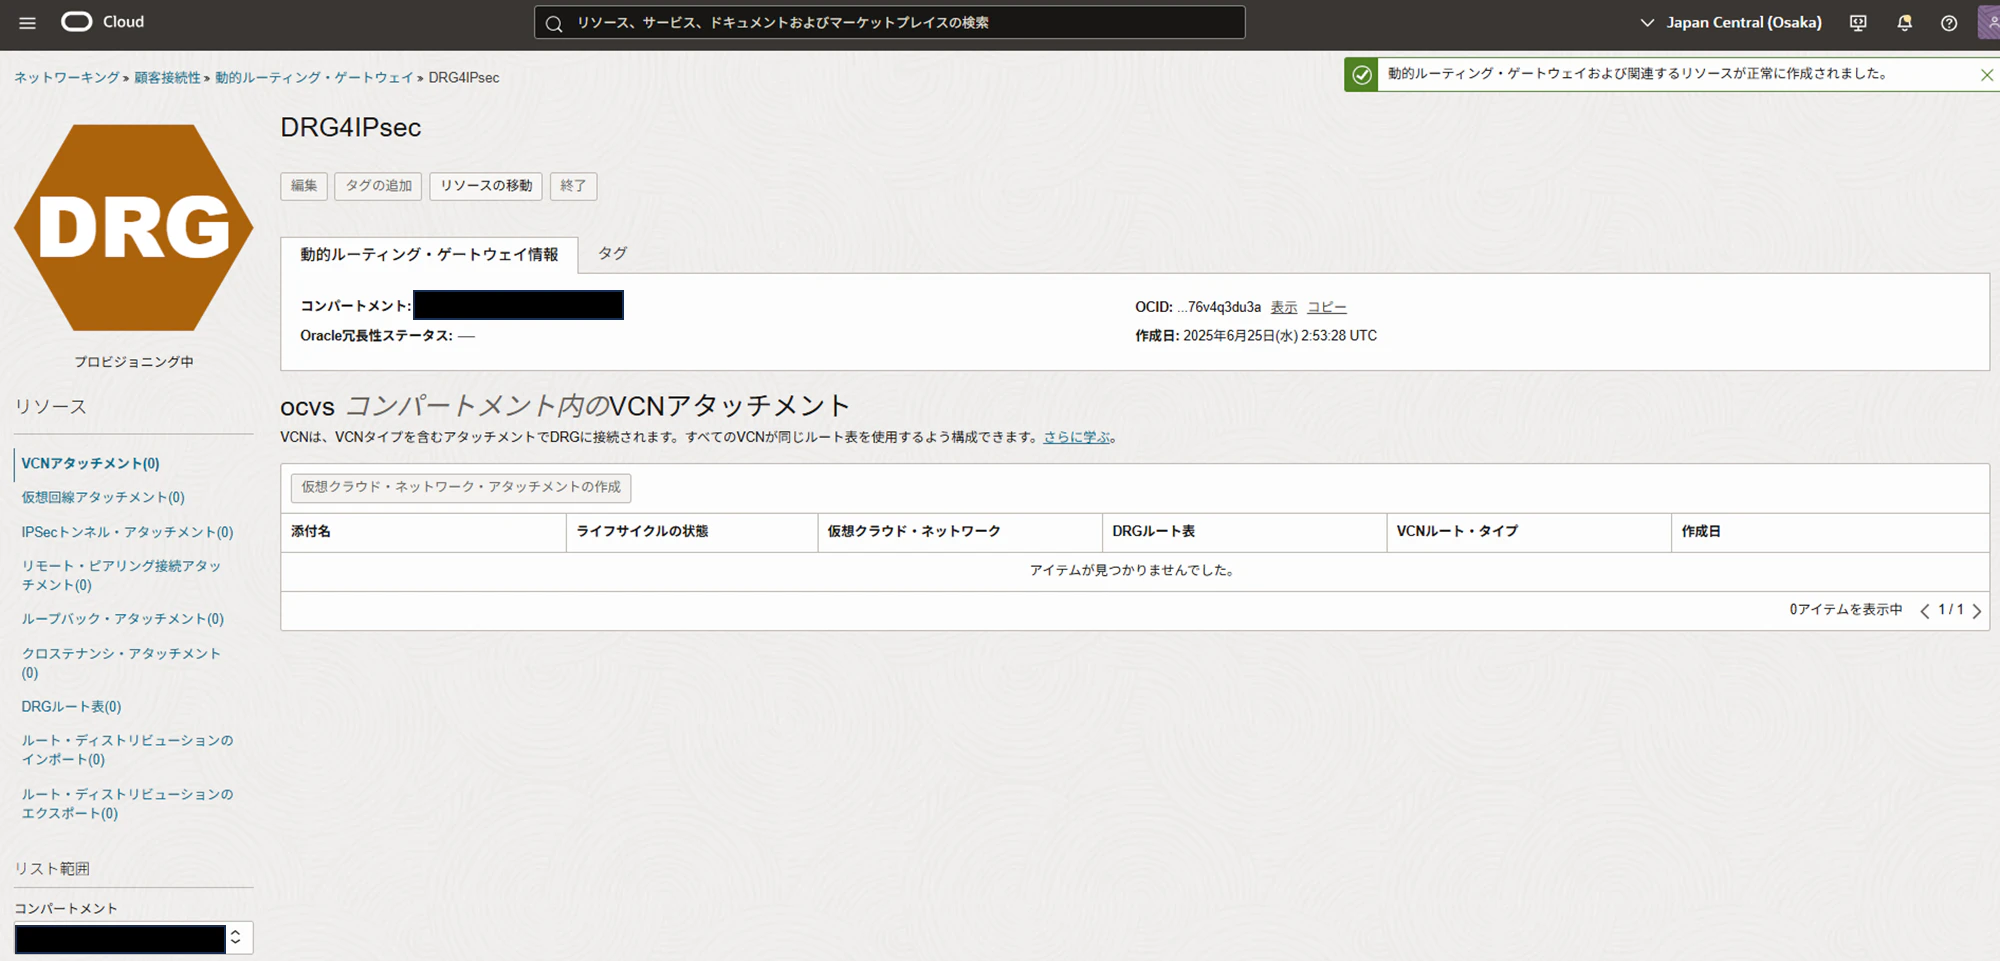
Task: Click the OCID value ...76v4q3du3a
Action: click(x=1219, y=308)
